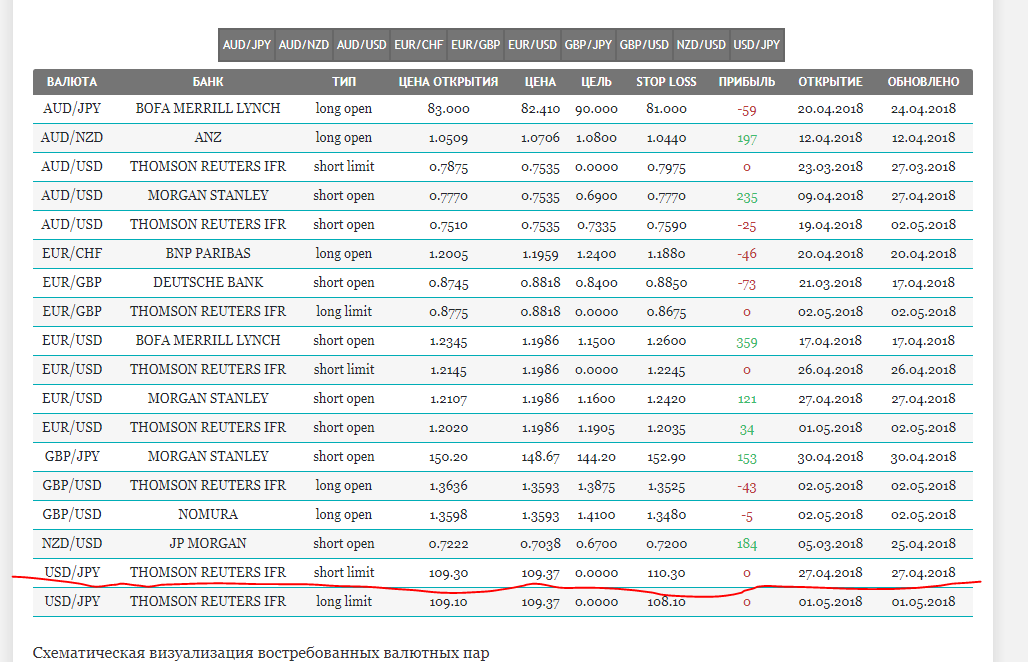Switch to the EUR/USD filter tab
The height and width of the screenshot is (662, 1028).
532,45
